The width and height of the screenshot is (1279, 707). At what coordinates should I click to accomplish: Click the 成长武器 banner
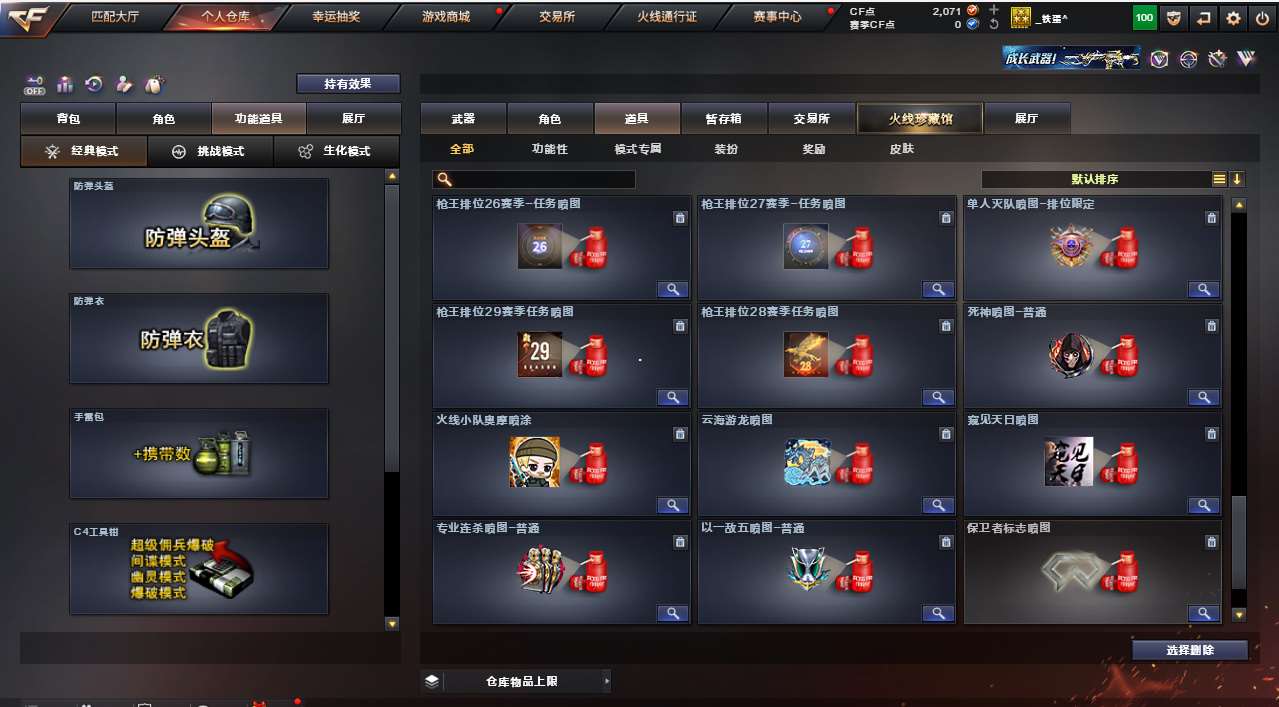coord(1072,60)
